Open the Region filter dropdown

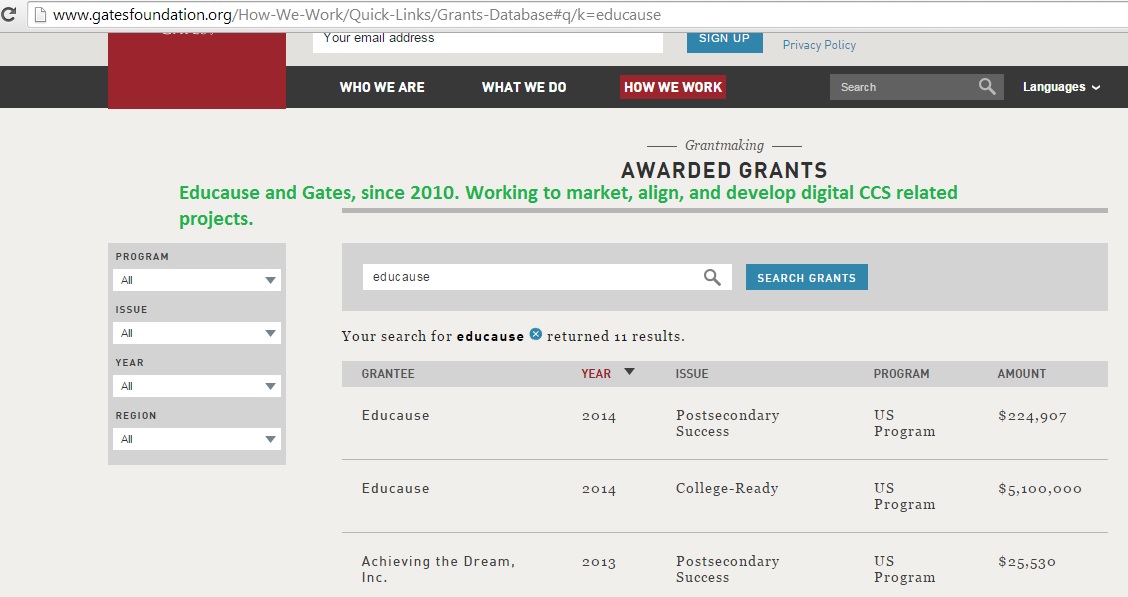[x=197, y=439]
